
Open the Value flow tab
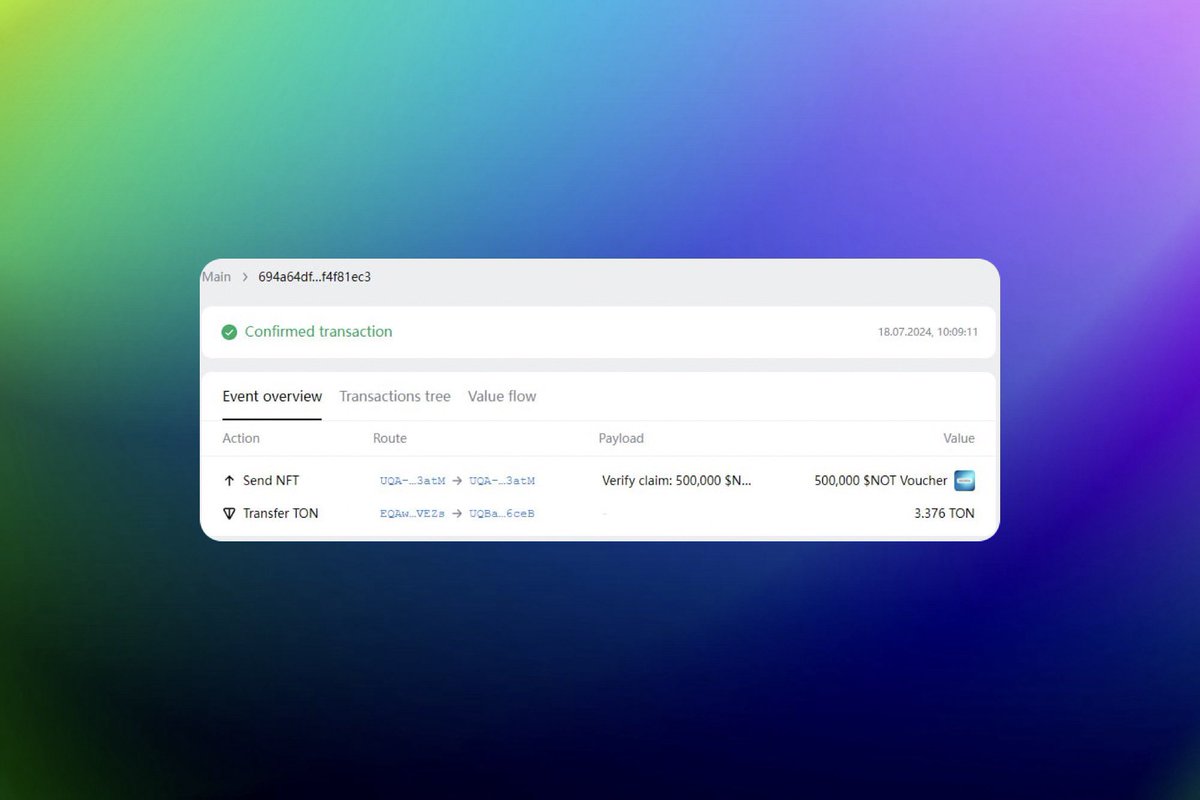pyautogui.click(x=502, y=397)
